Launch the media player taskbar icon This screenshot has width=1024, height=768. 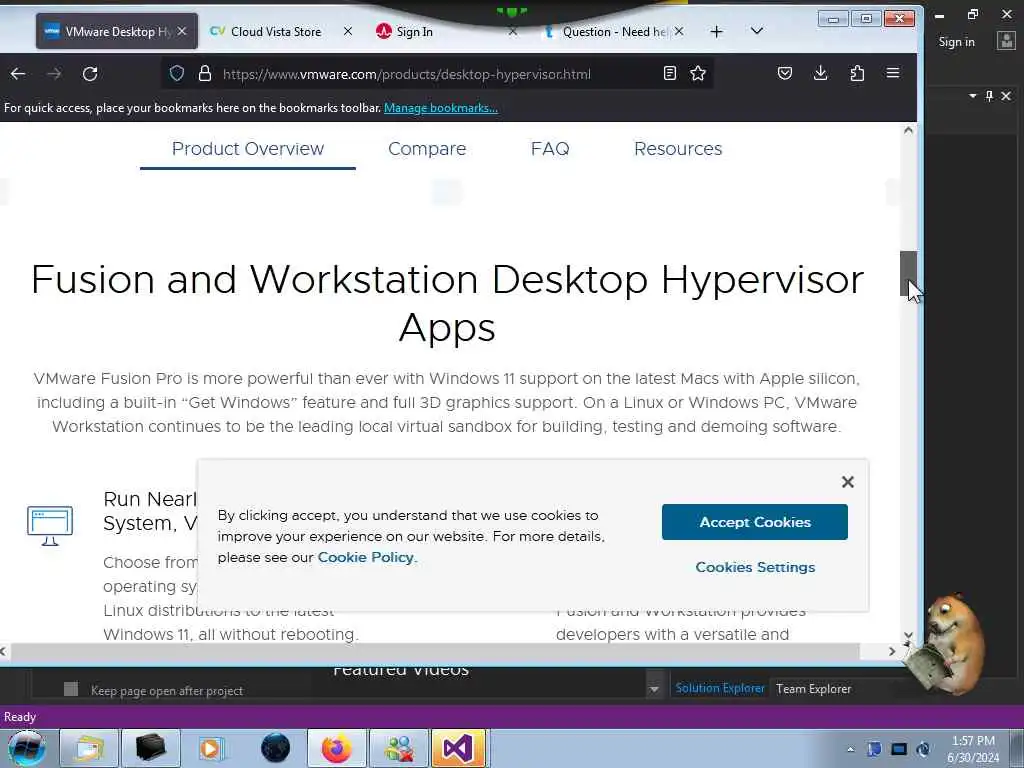pyautogui.click(x=212, y=748)
